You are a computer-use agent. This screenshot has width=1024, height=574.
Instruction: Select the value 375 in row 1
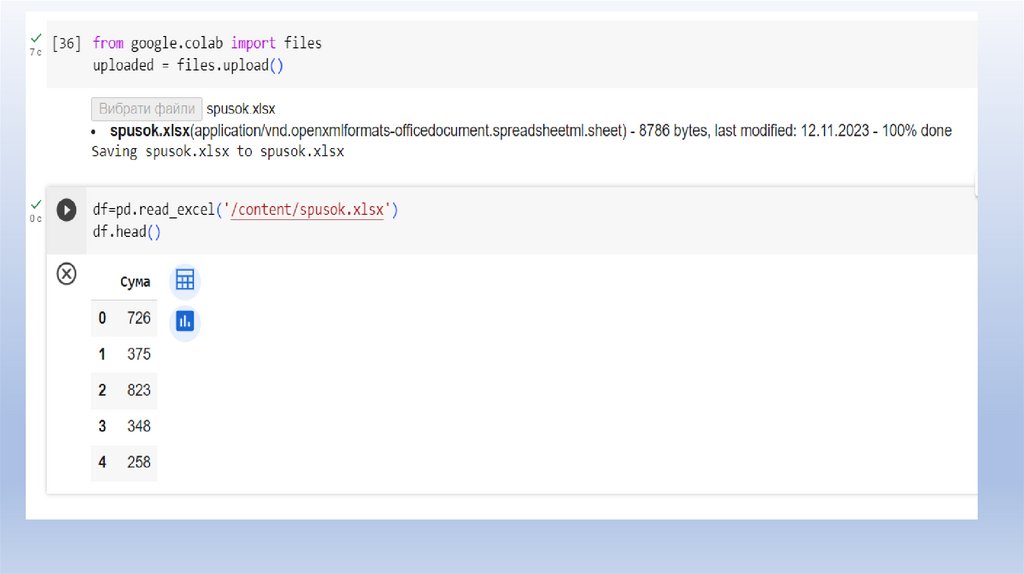[138, 354]
